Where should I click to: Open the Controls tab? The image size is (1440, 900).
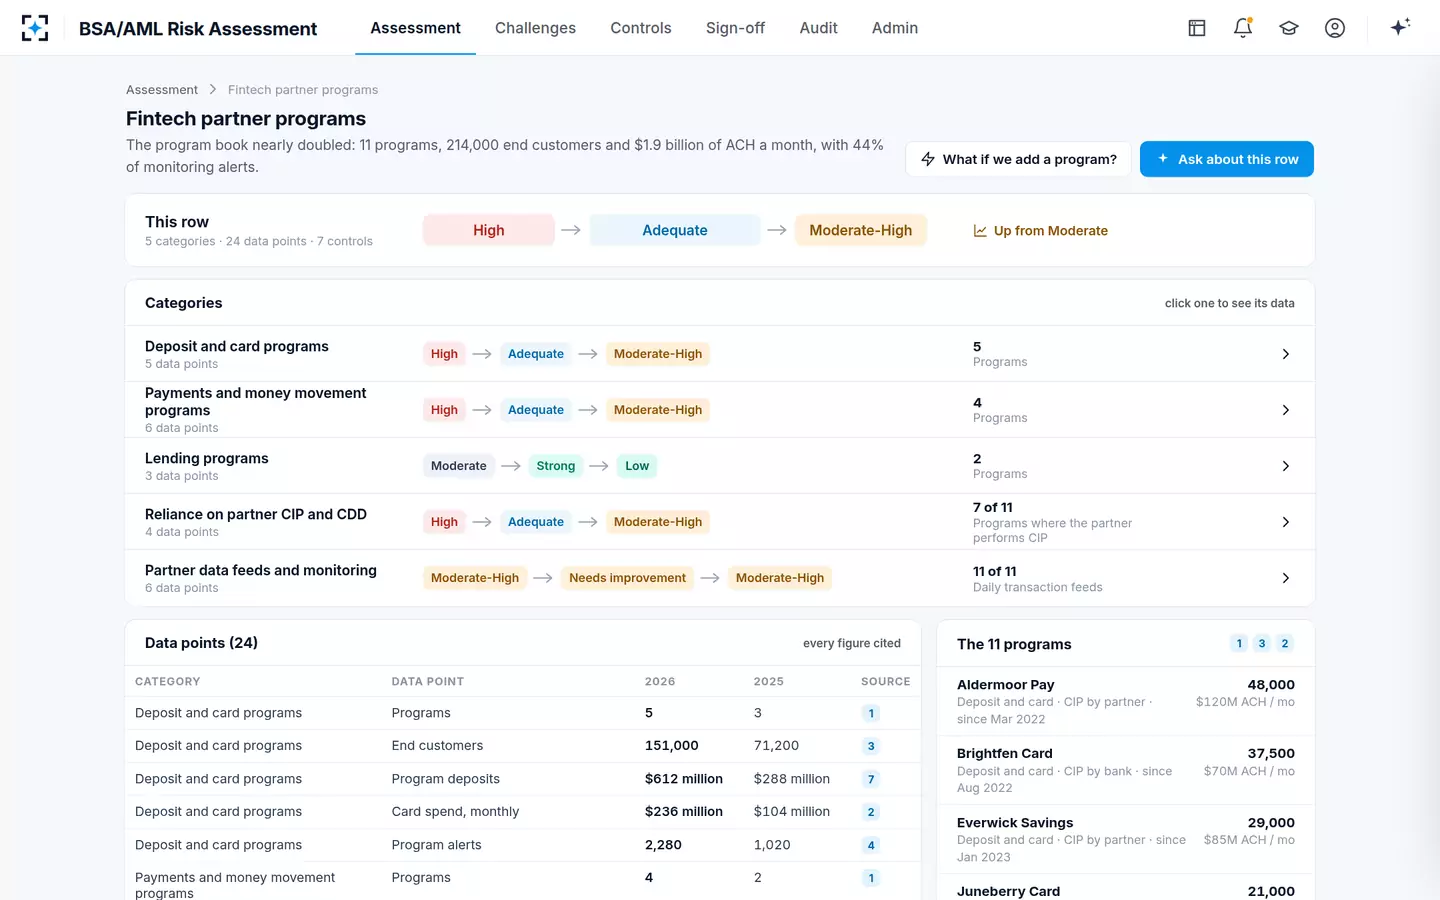pyautogui.click(x=641, y=28)
